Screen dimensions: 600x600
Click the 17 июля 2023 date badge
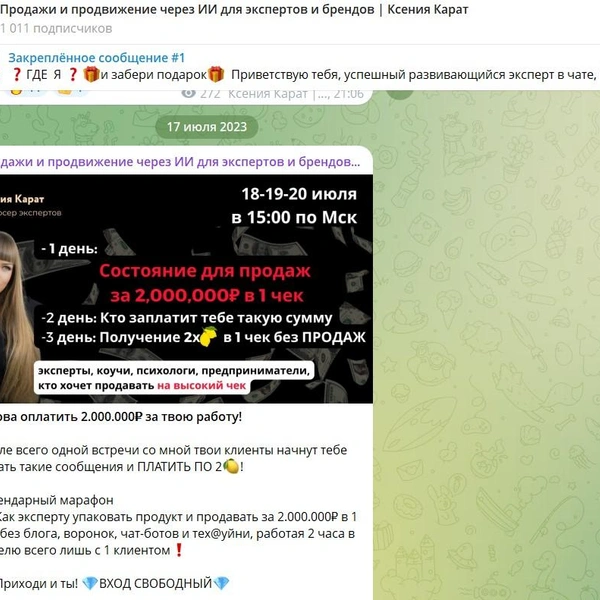point(207,127)
